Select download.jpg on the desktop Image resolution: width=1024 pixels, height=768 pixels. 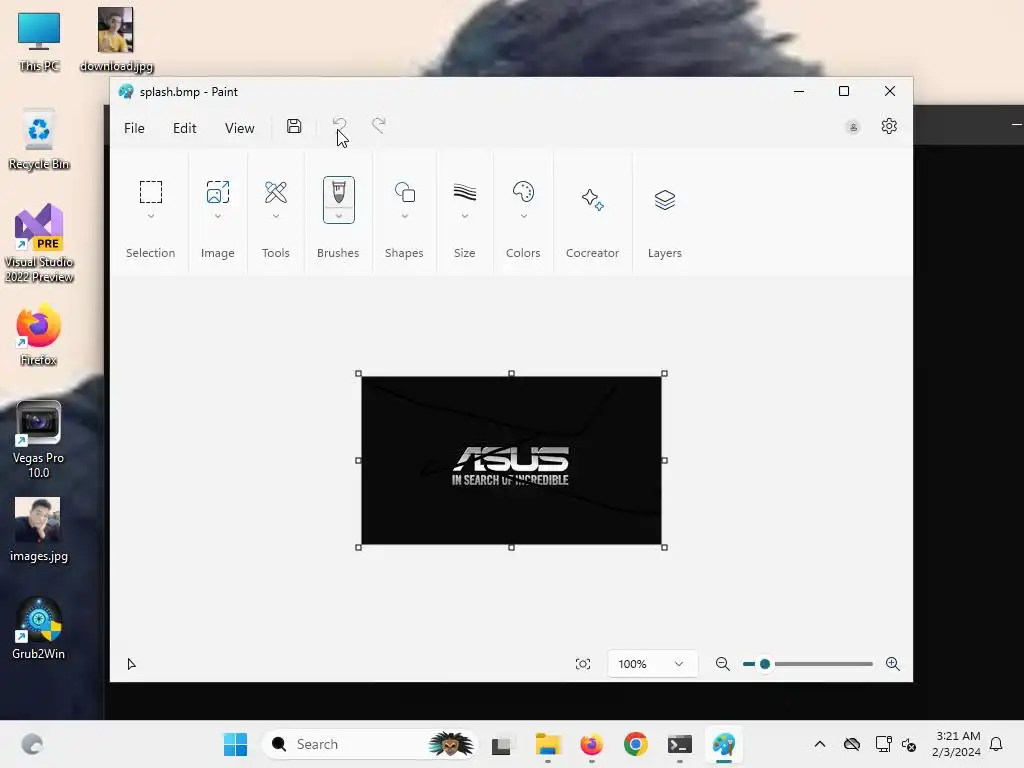click(116, 39)
